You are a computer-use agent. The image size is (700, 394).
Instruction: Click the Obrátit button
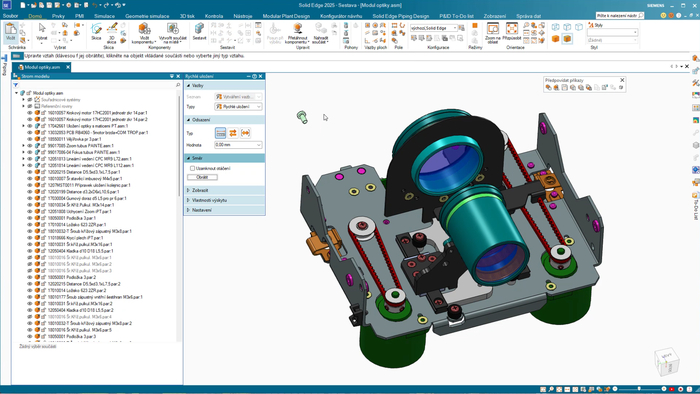point(202,177)
